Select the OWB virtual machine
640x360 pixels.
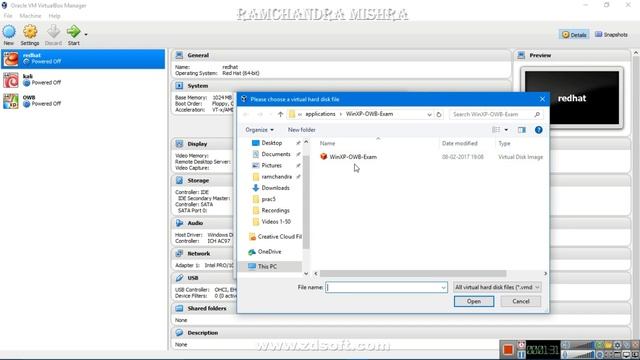click(83, 101)
